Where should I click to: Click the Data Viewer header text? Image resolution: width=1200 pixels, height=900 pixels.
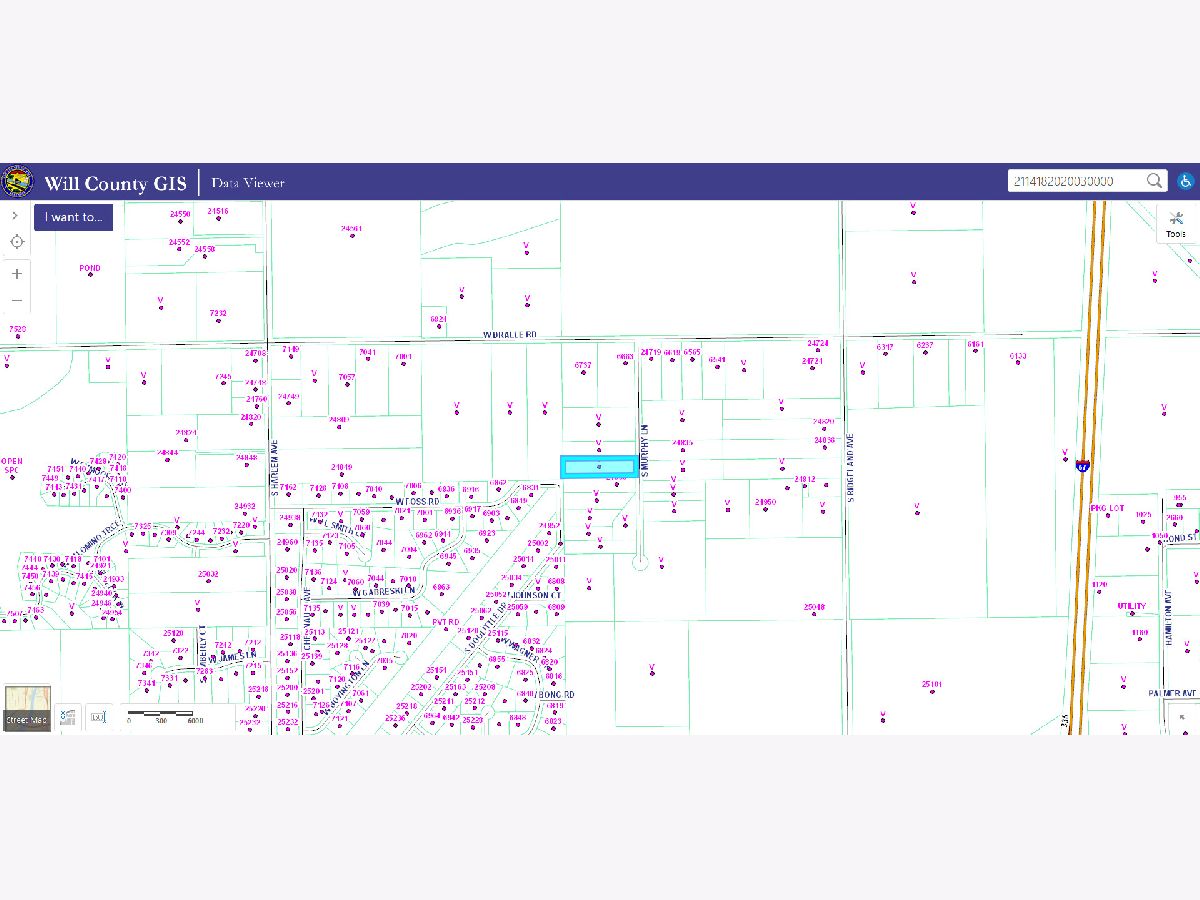[248, 183]
